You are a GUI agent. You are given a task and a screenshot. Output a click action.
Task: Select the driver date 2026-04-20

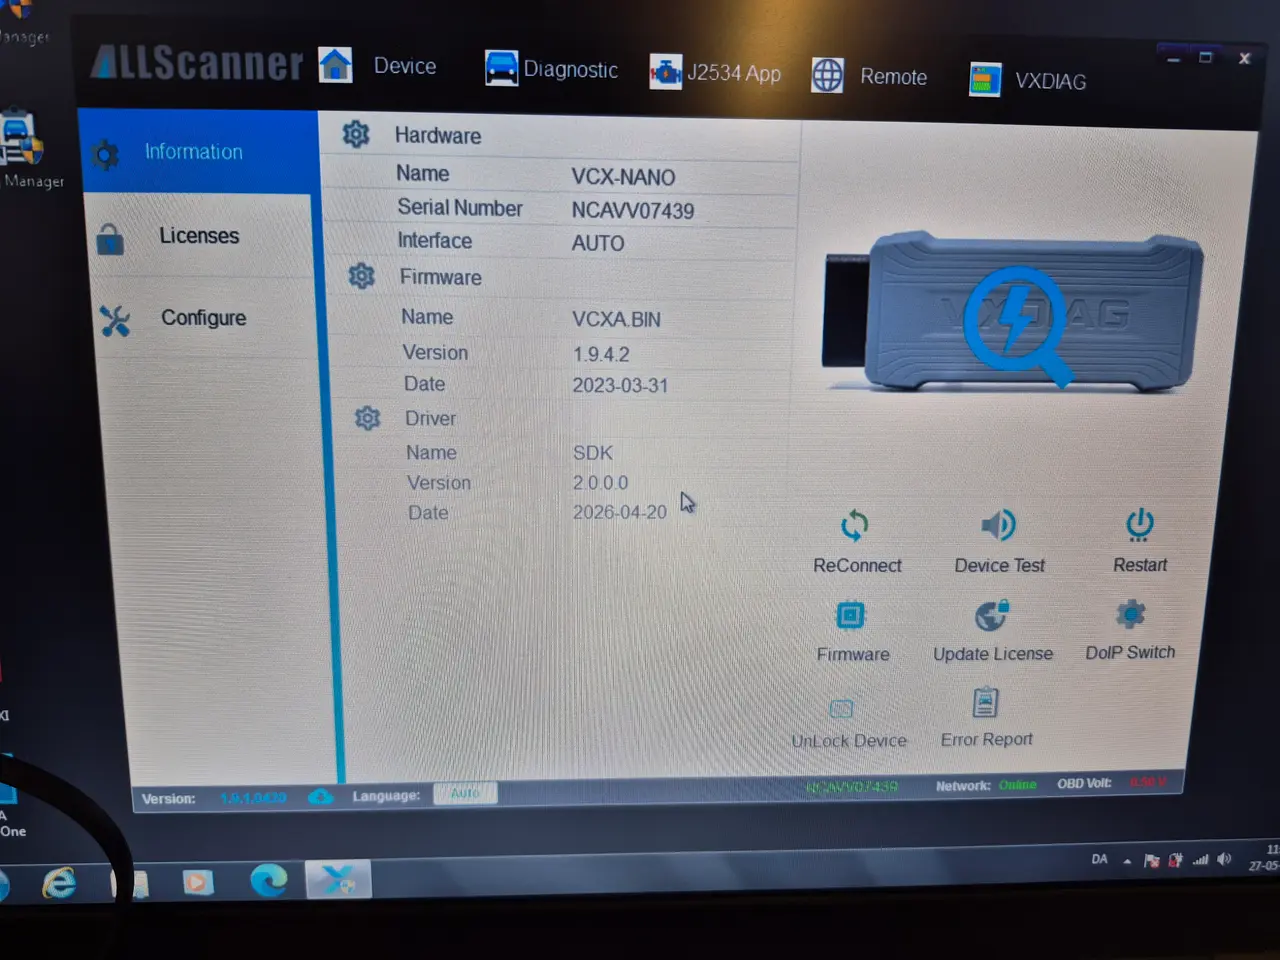point(620,512)
